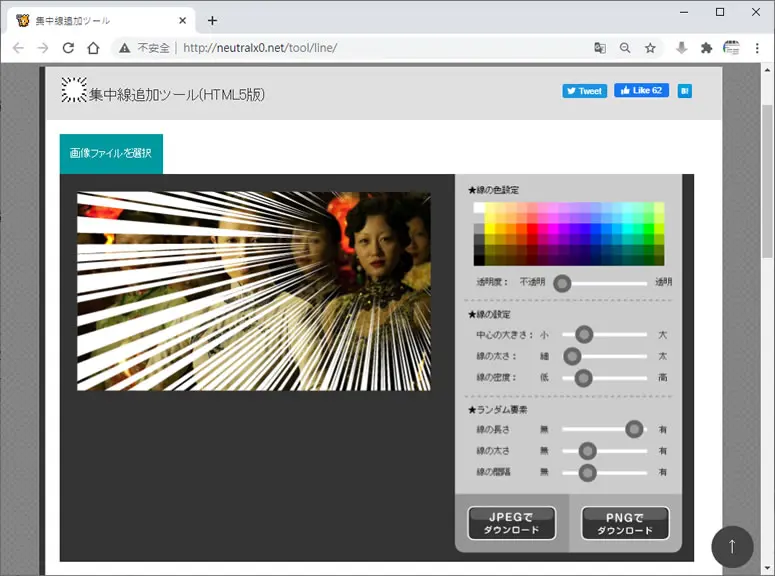Open Chrome three-dot menu
The width and height of the screenshot is (775, 576).
coord(757,48)
